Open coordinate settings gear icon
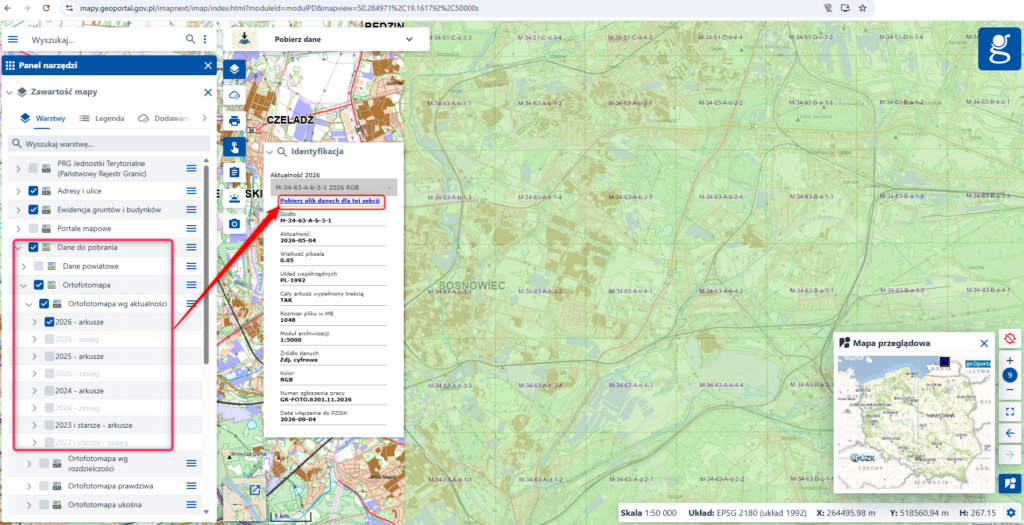Image resolution: width=1024 pixels, height=525 pixels. coord(1011,513)
